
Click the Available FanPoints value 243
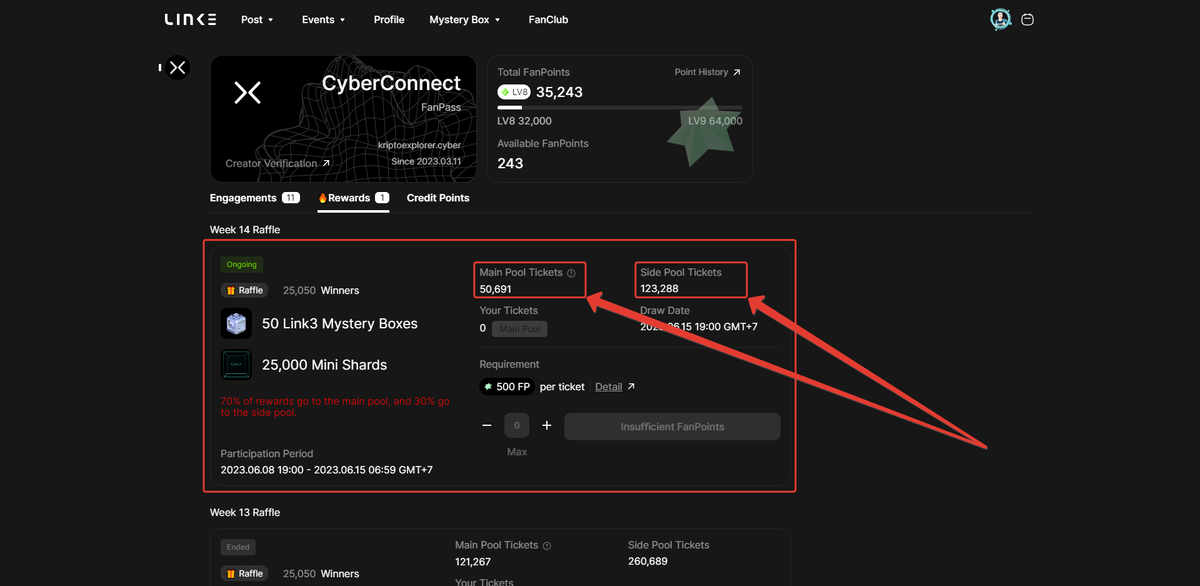pyautogui.click(x=510, y=163)
